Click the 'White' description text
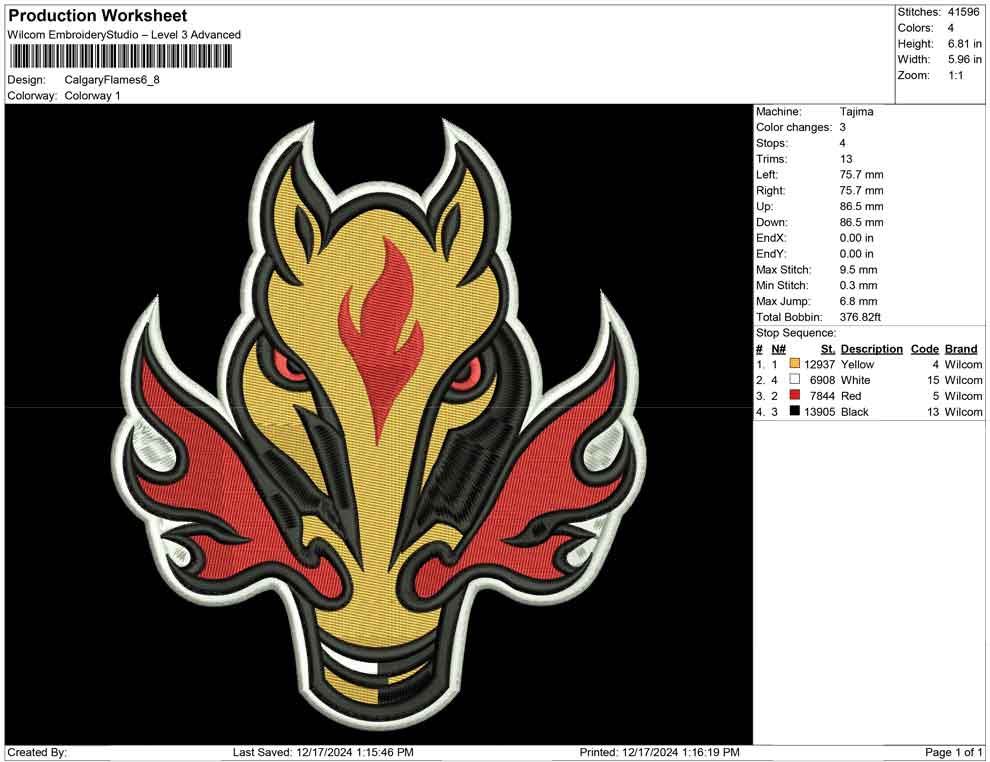Viewport: 990px width, 762px height. [x=855, y=379]
